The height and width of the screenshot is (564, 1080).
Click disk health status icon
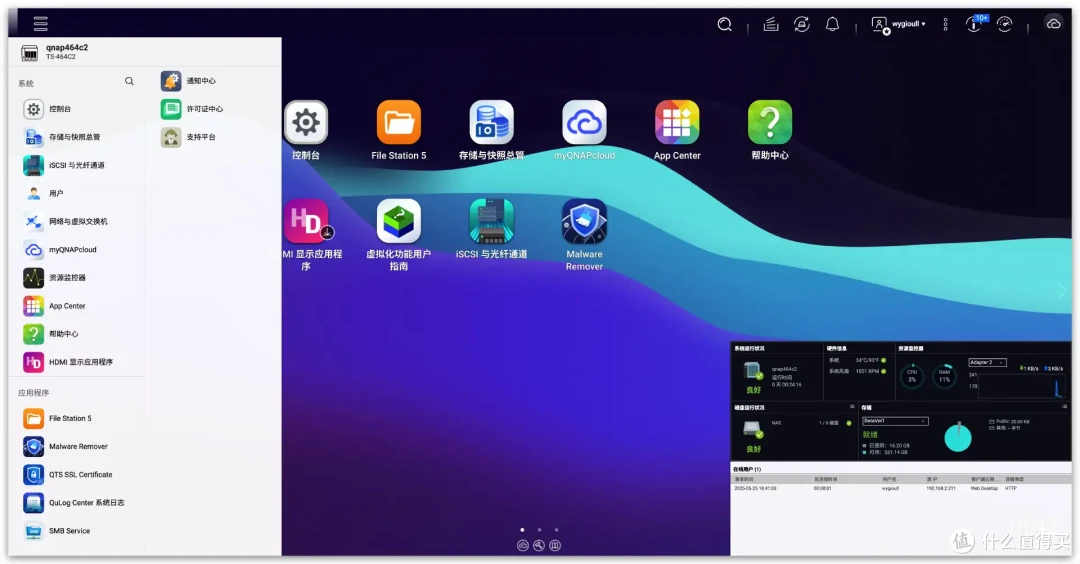(753, 430)
